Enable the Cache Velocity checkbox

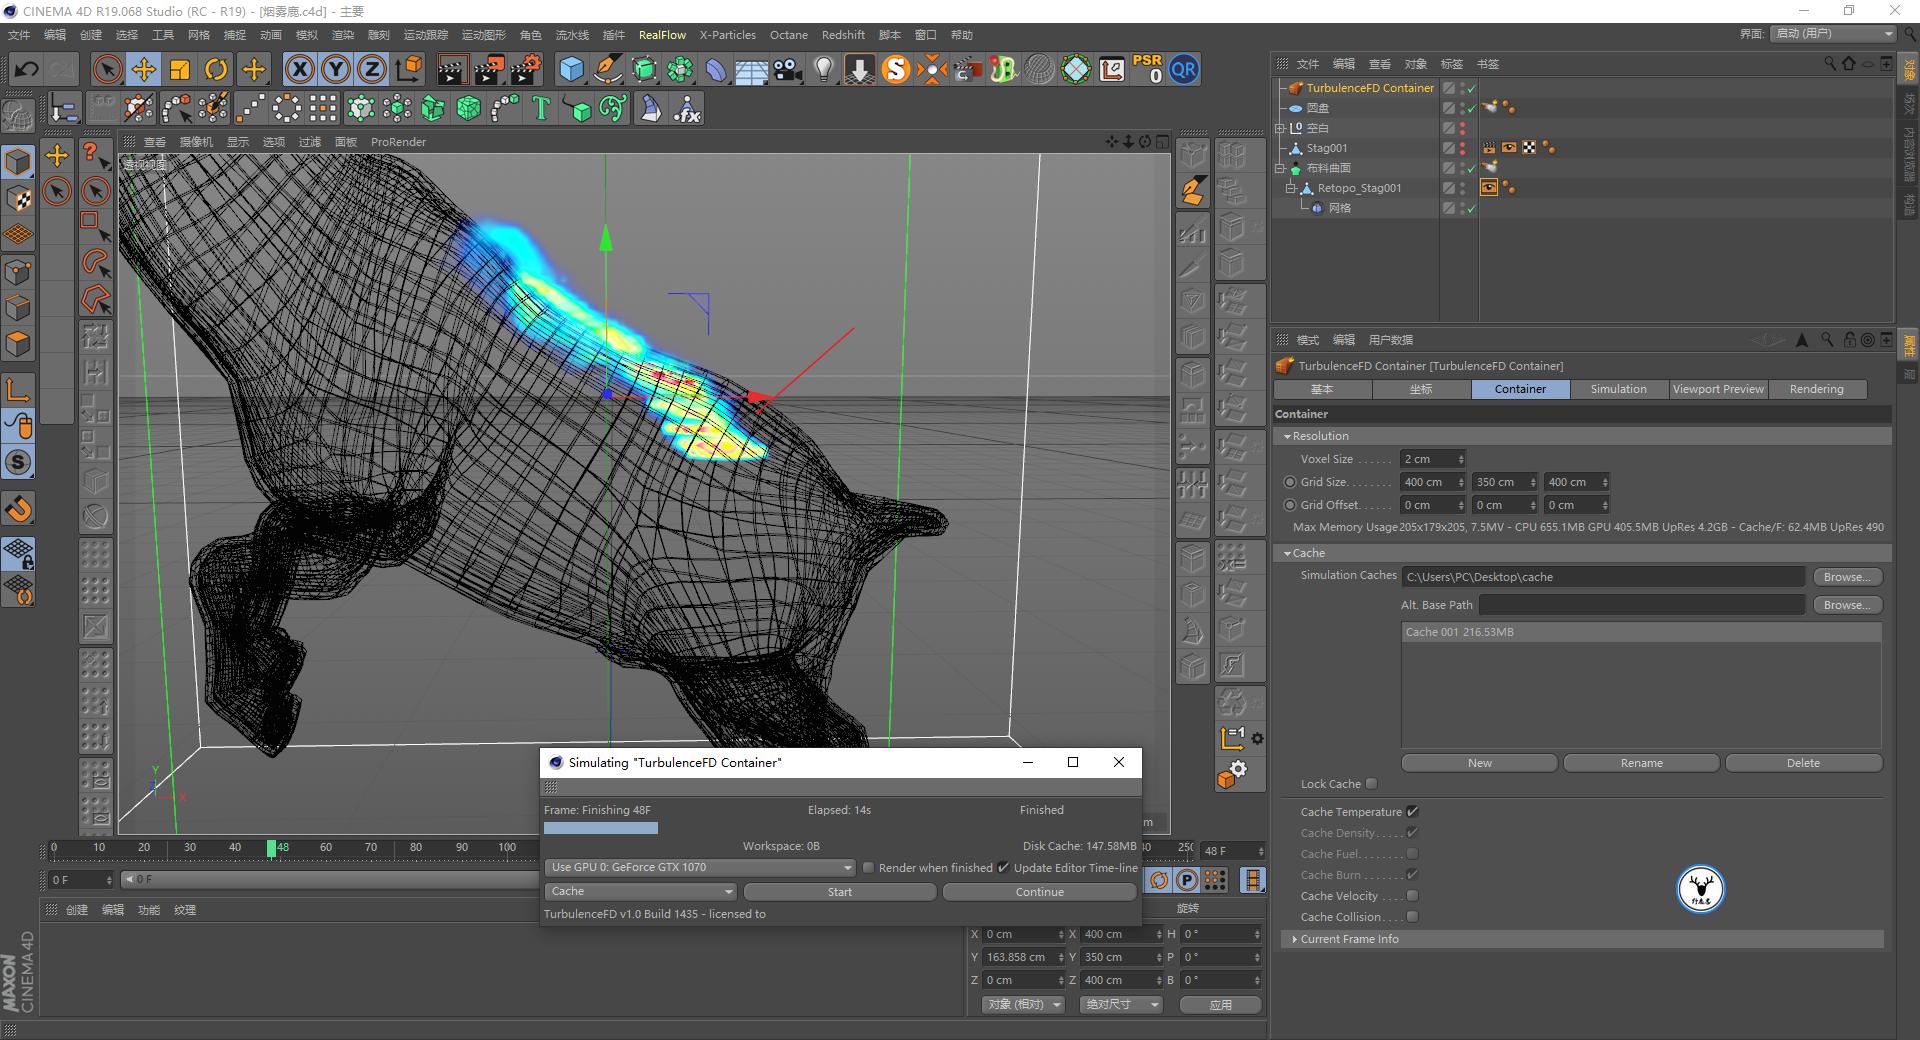(1412, 896)
